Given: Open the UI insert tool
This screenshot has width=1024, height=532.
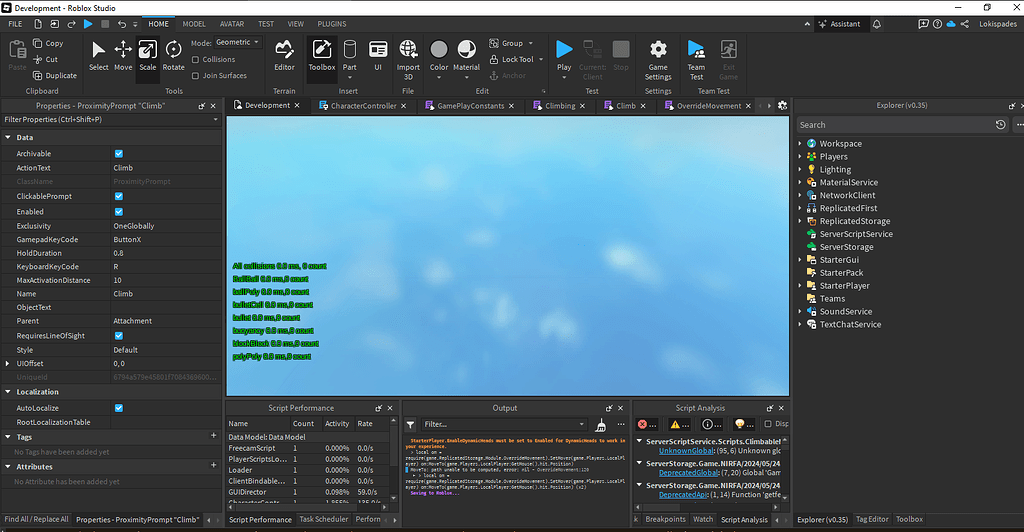Looking at the screenshot, I should [x=377, y=55].
